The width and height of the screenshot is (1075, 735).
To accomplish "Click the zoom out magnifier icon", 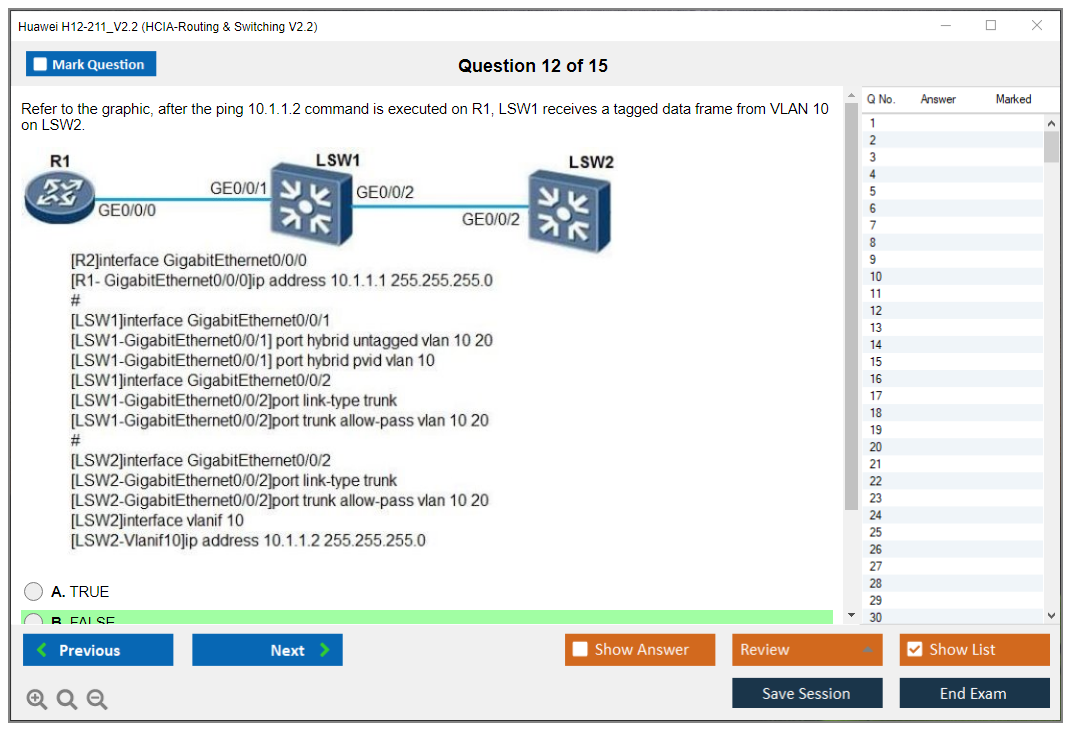I will tap(97, 700).
